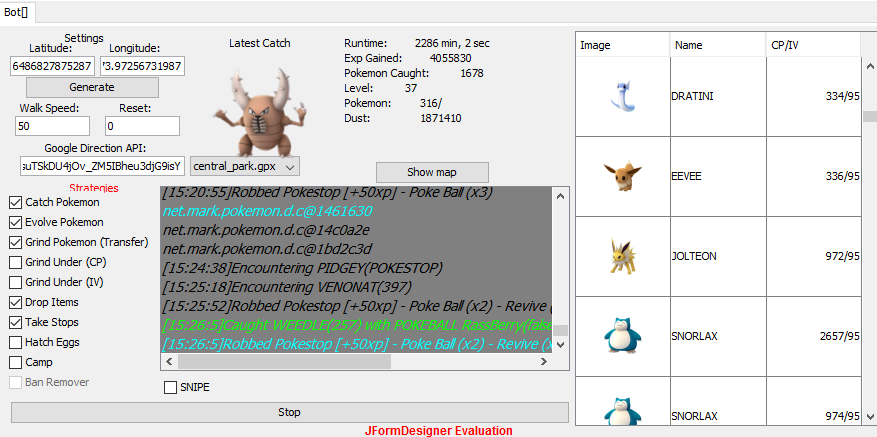Uncheck Grind Pokemon (Transfer)

pos(16,242)
